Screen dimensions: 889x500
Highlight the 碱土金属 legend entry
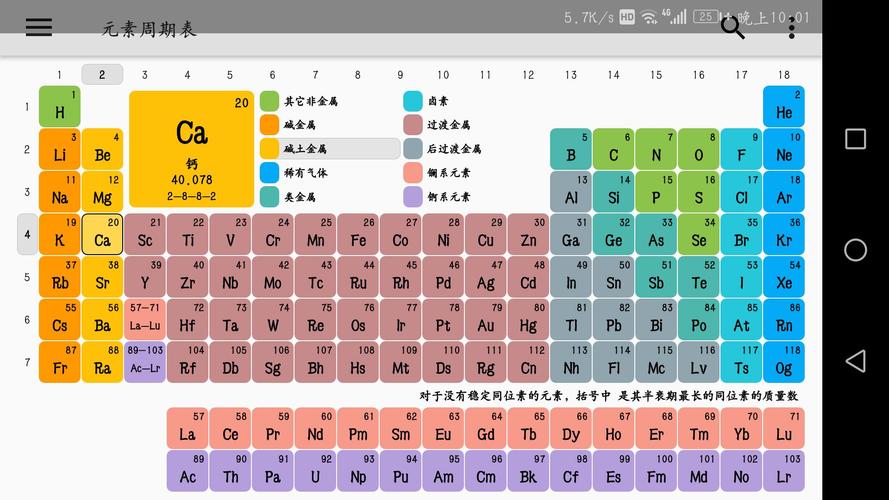click(x=330, y=149)
